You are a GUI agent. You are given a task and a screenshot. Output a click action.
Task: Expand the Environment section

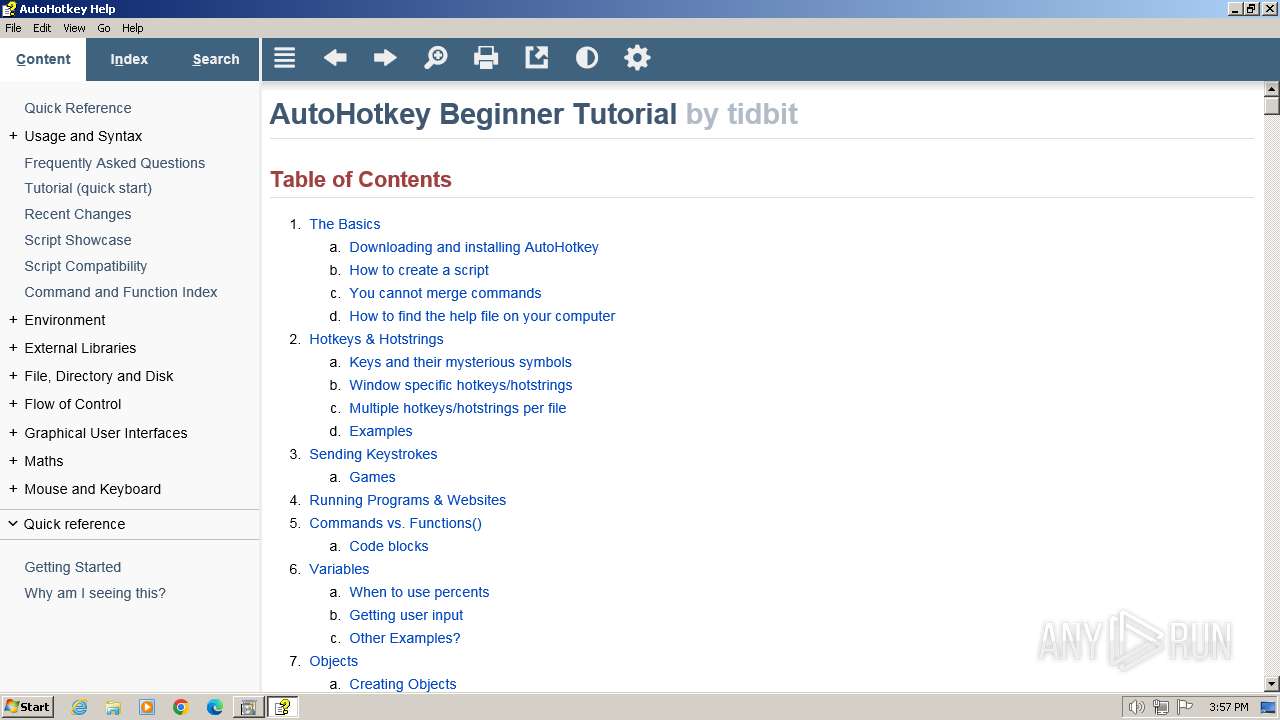pos(13,320)
